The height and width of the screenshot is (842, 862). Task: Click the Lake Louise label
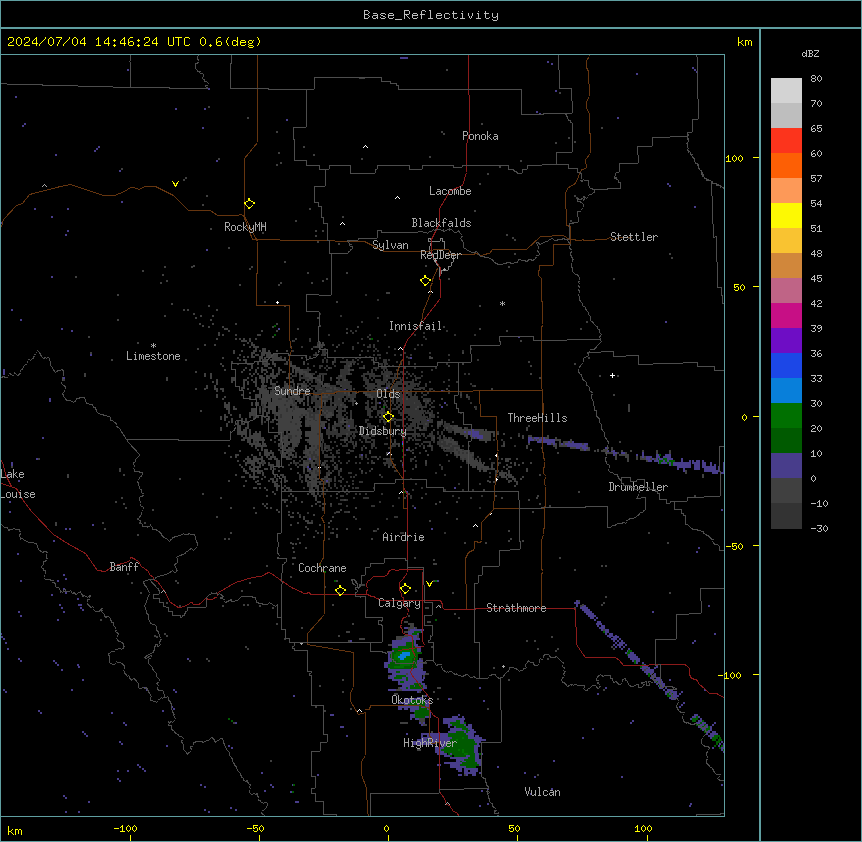pos(18,484)
